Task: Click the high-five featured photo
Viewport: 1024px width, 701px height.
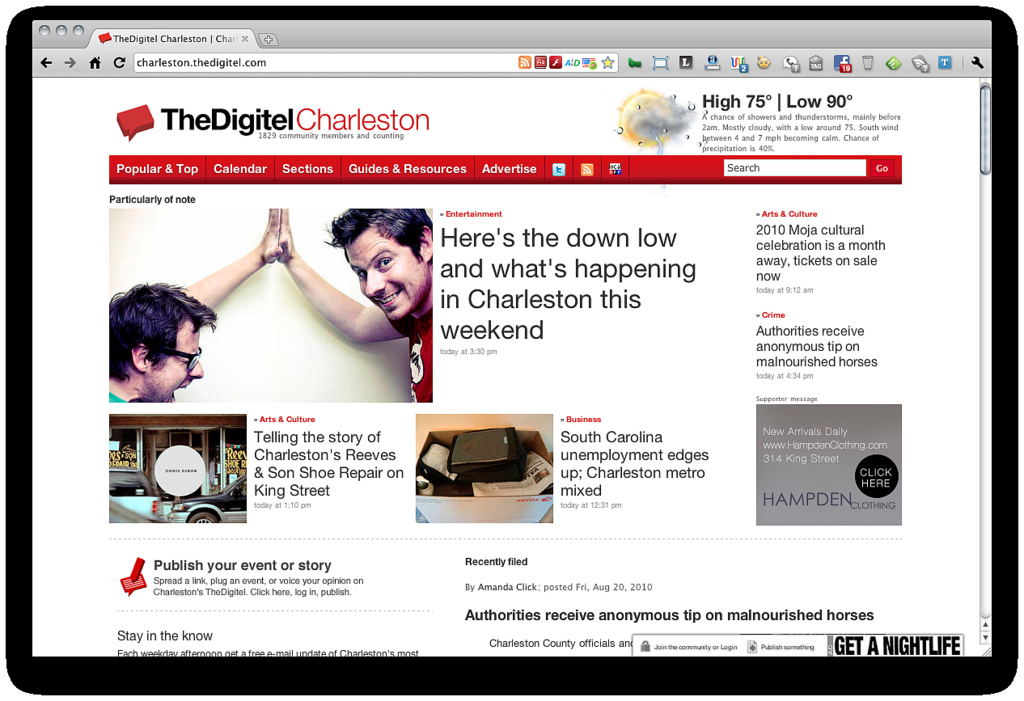Action: (271, 305)
